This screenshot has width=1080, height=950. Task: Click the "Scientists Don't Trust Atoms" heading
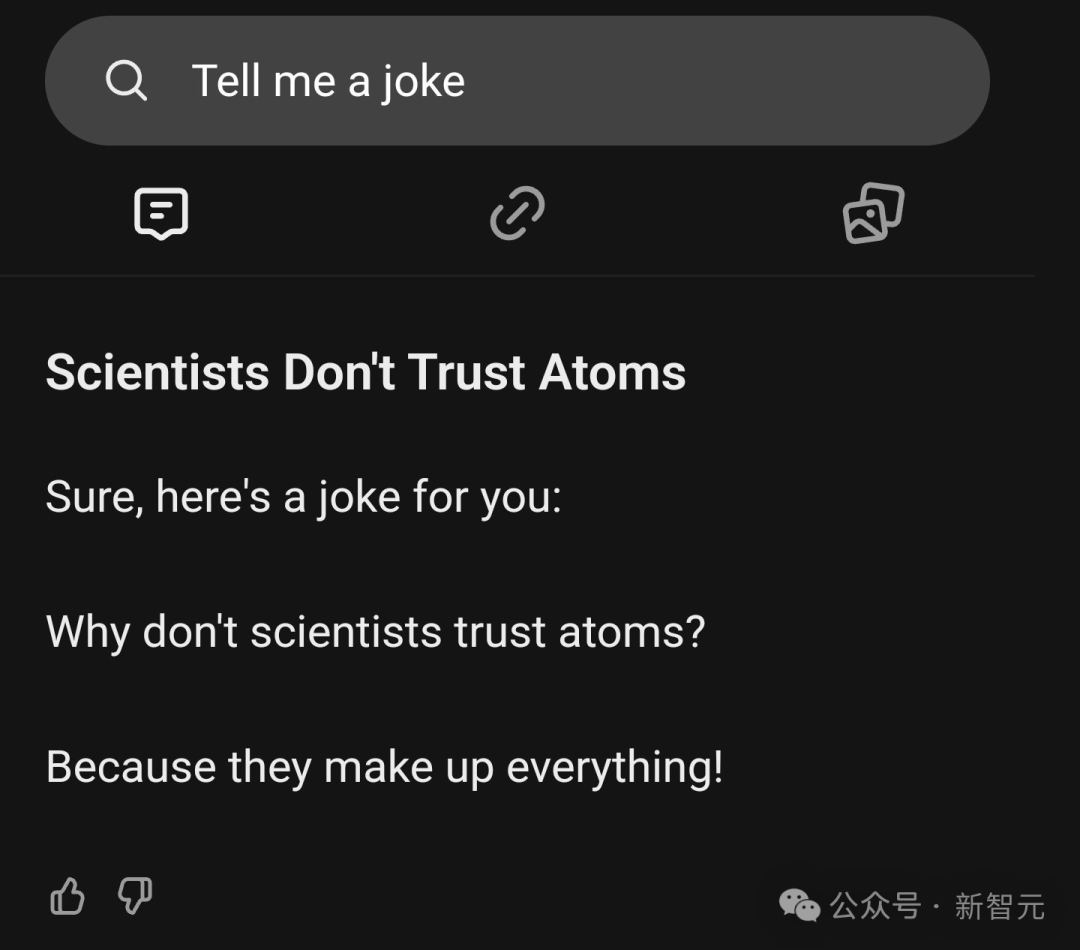click(x=366, y=373)
